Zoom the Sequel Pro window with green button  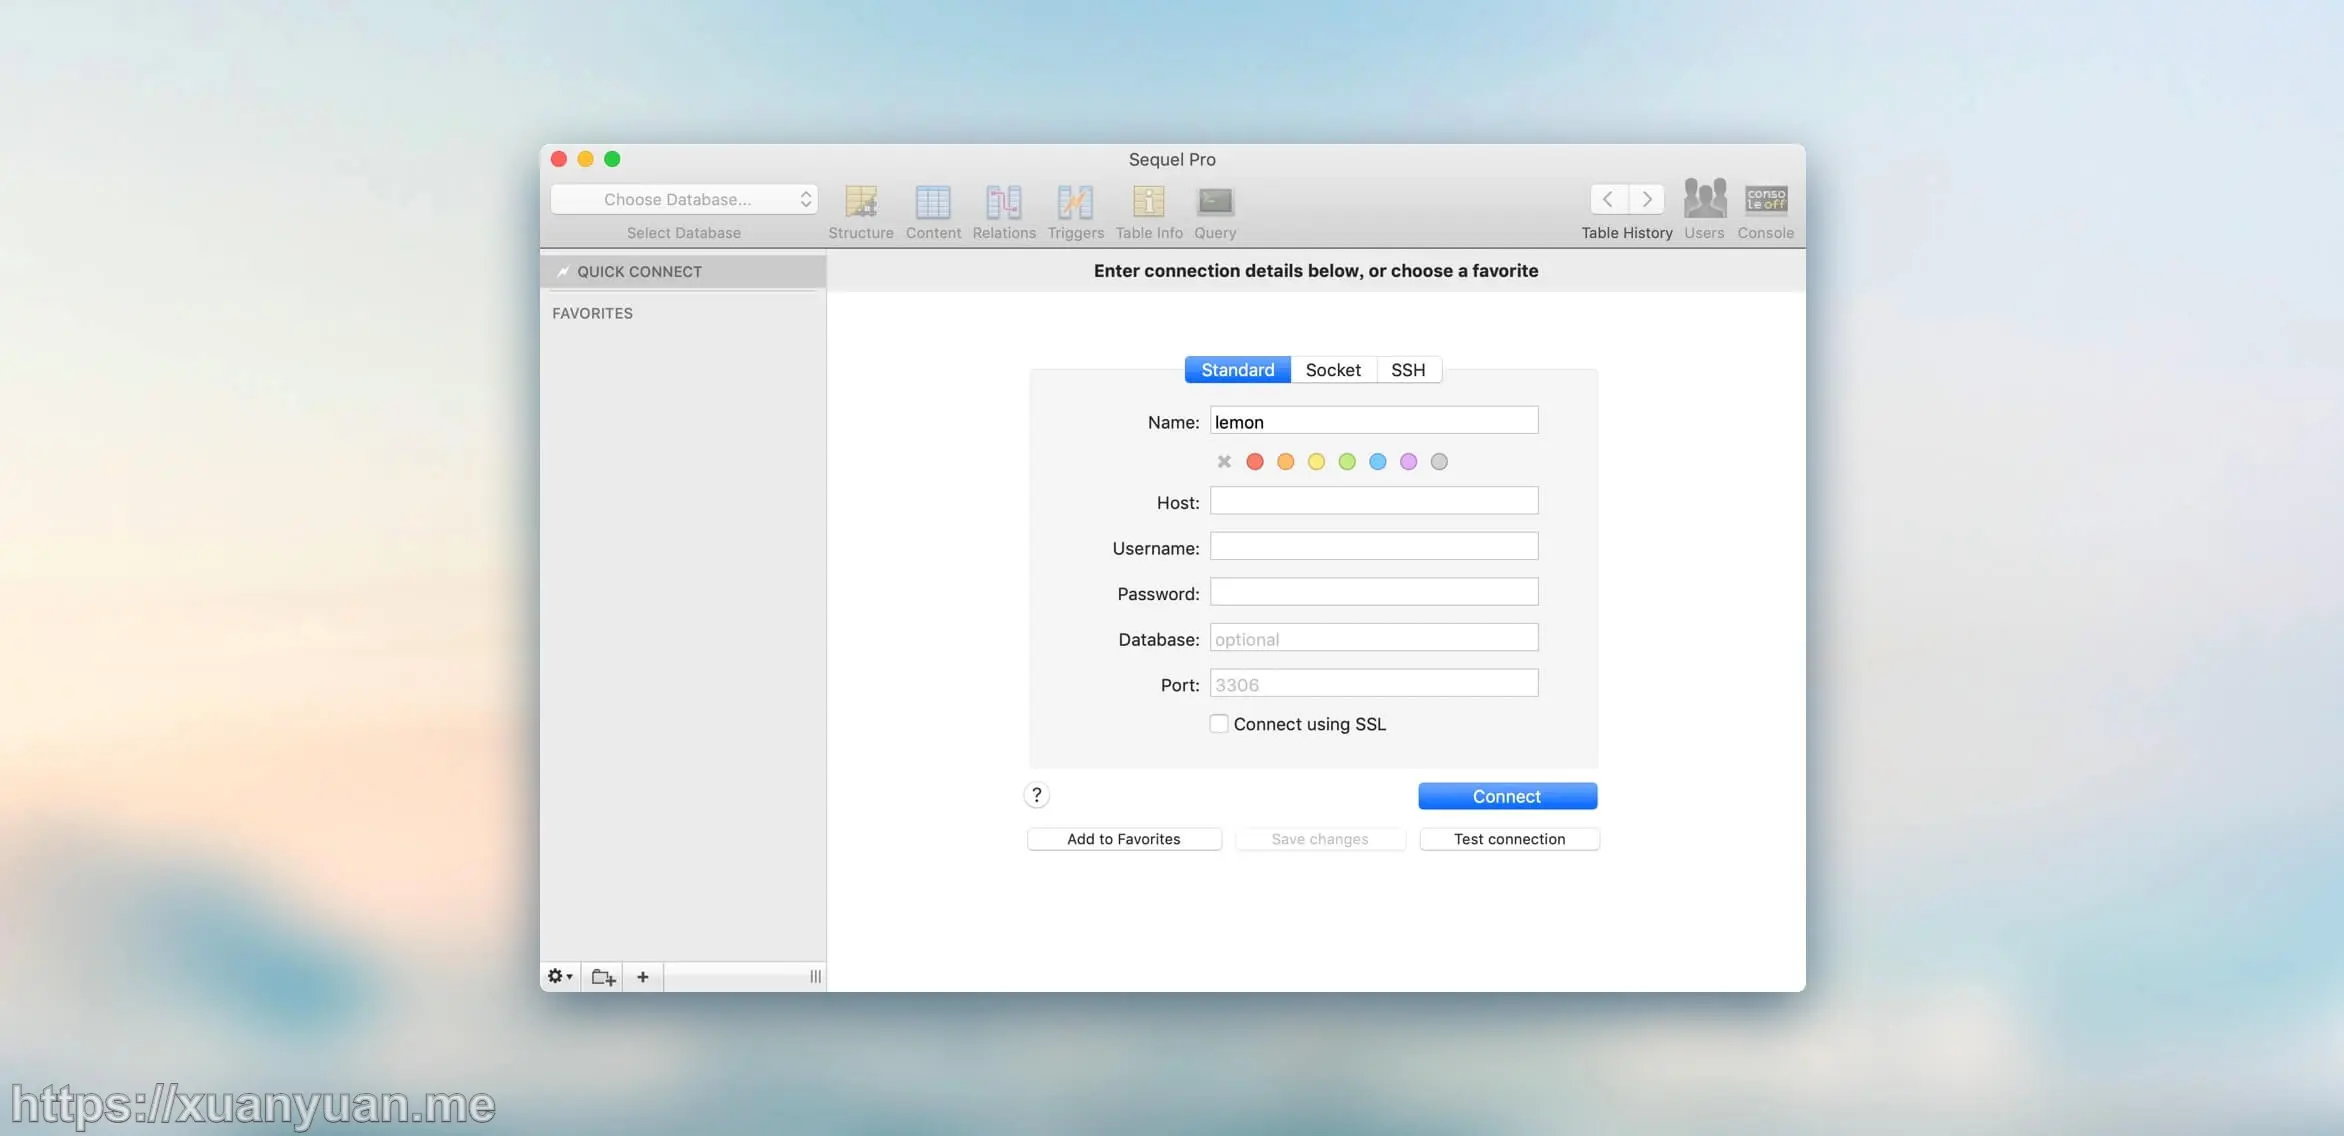612,159
